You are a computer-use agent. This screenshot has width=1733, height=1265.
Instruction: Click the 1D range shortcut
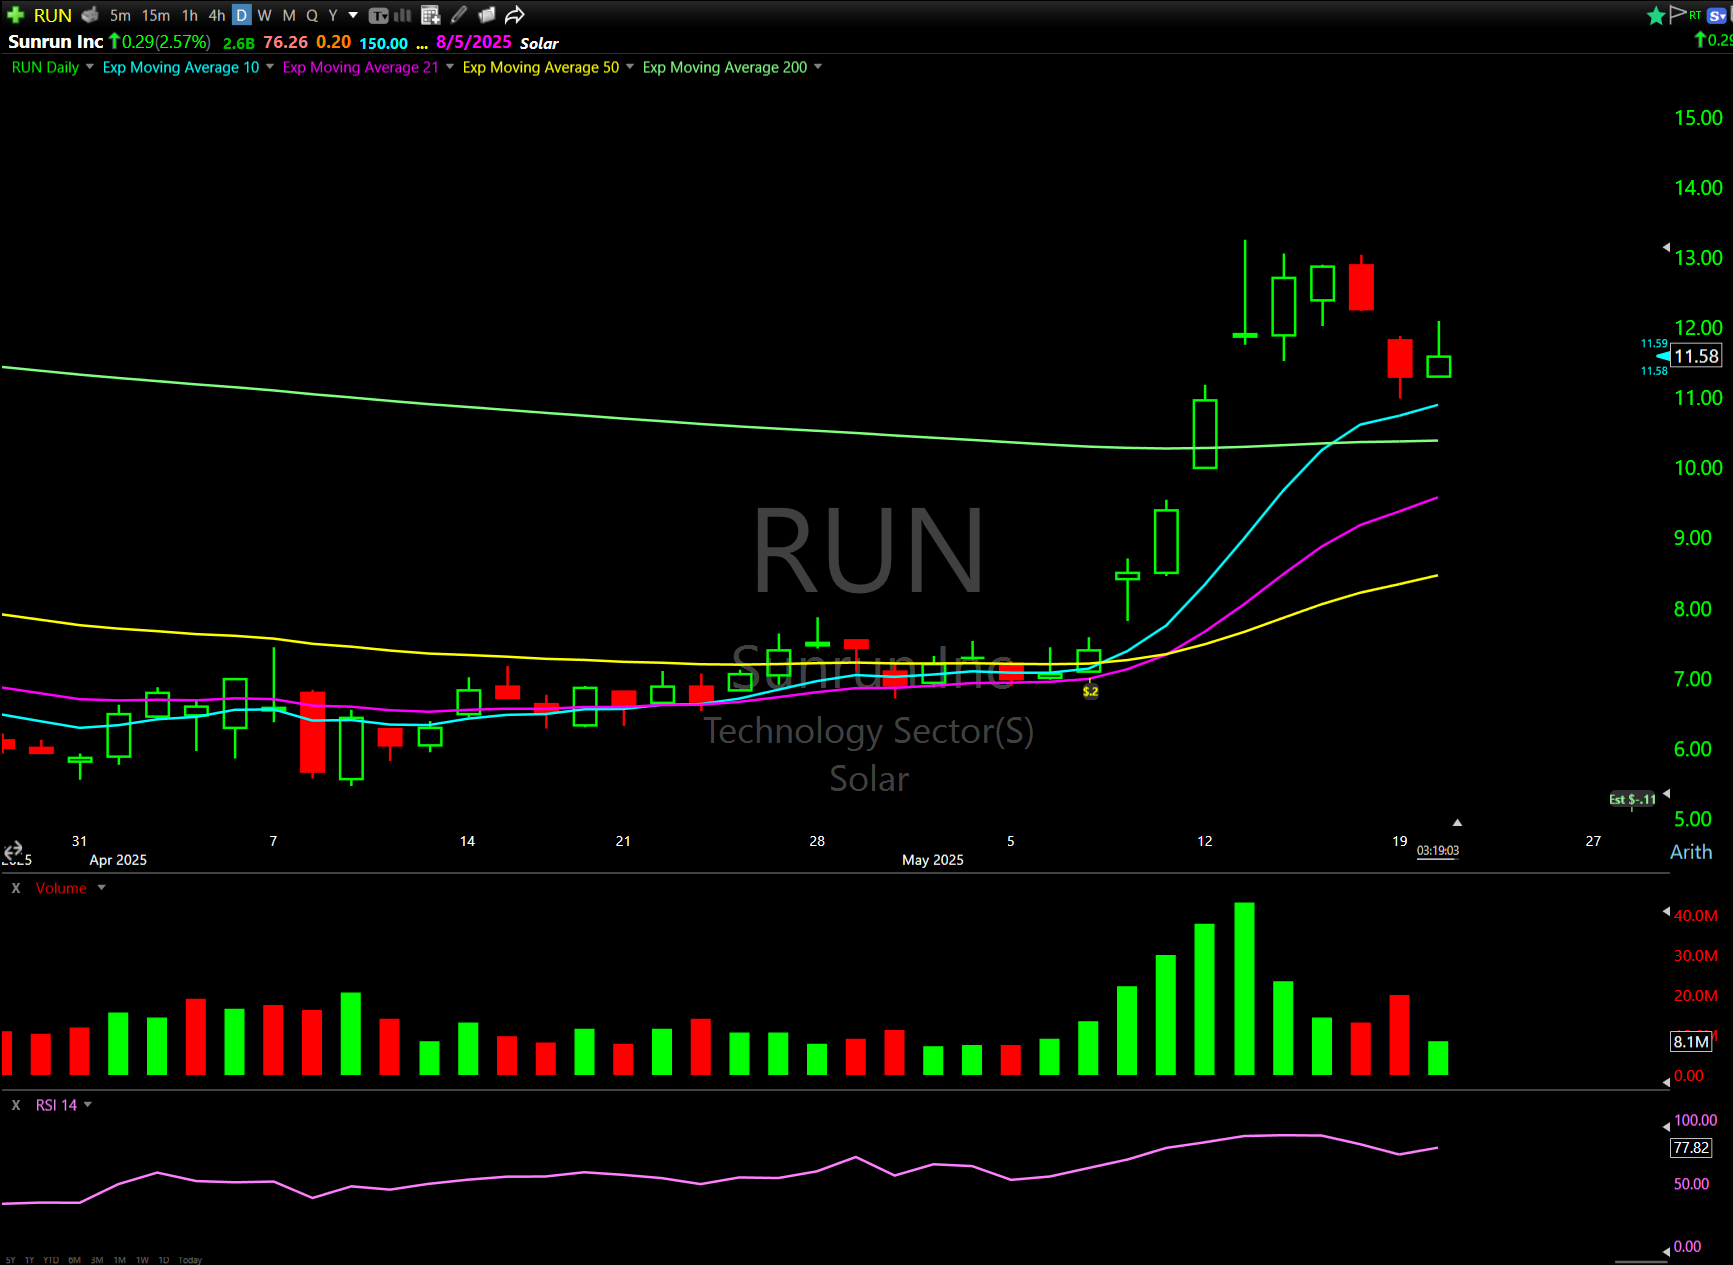(164, 1260)
